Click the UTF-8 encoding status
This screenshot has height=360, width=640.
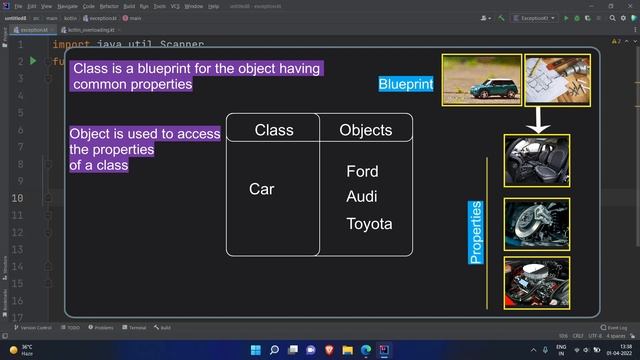click(595, 336)
